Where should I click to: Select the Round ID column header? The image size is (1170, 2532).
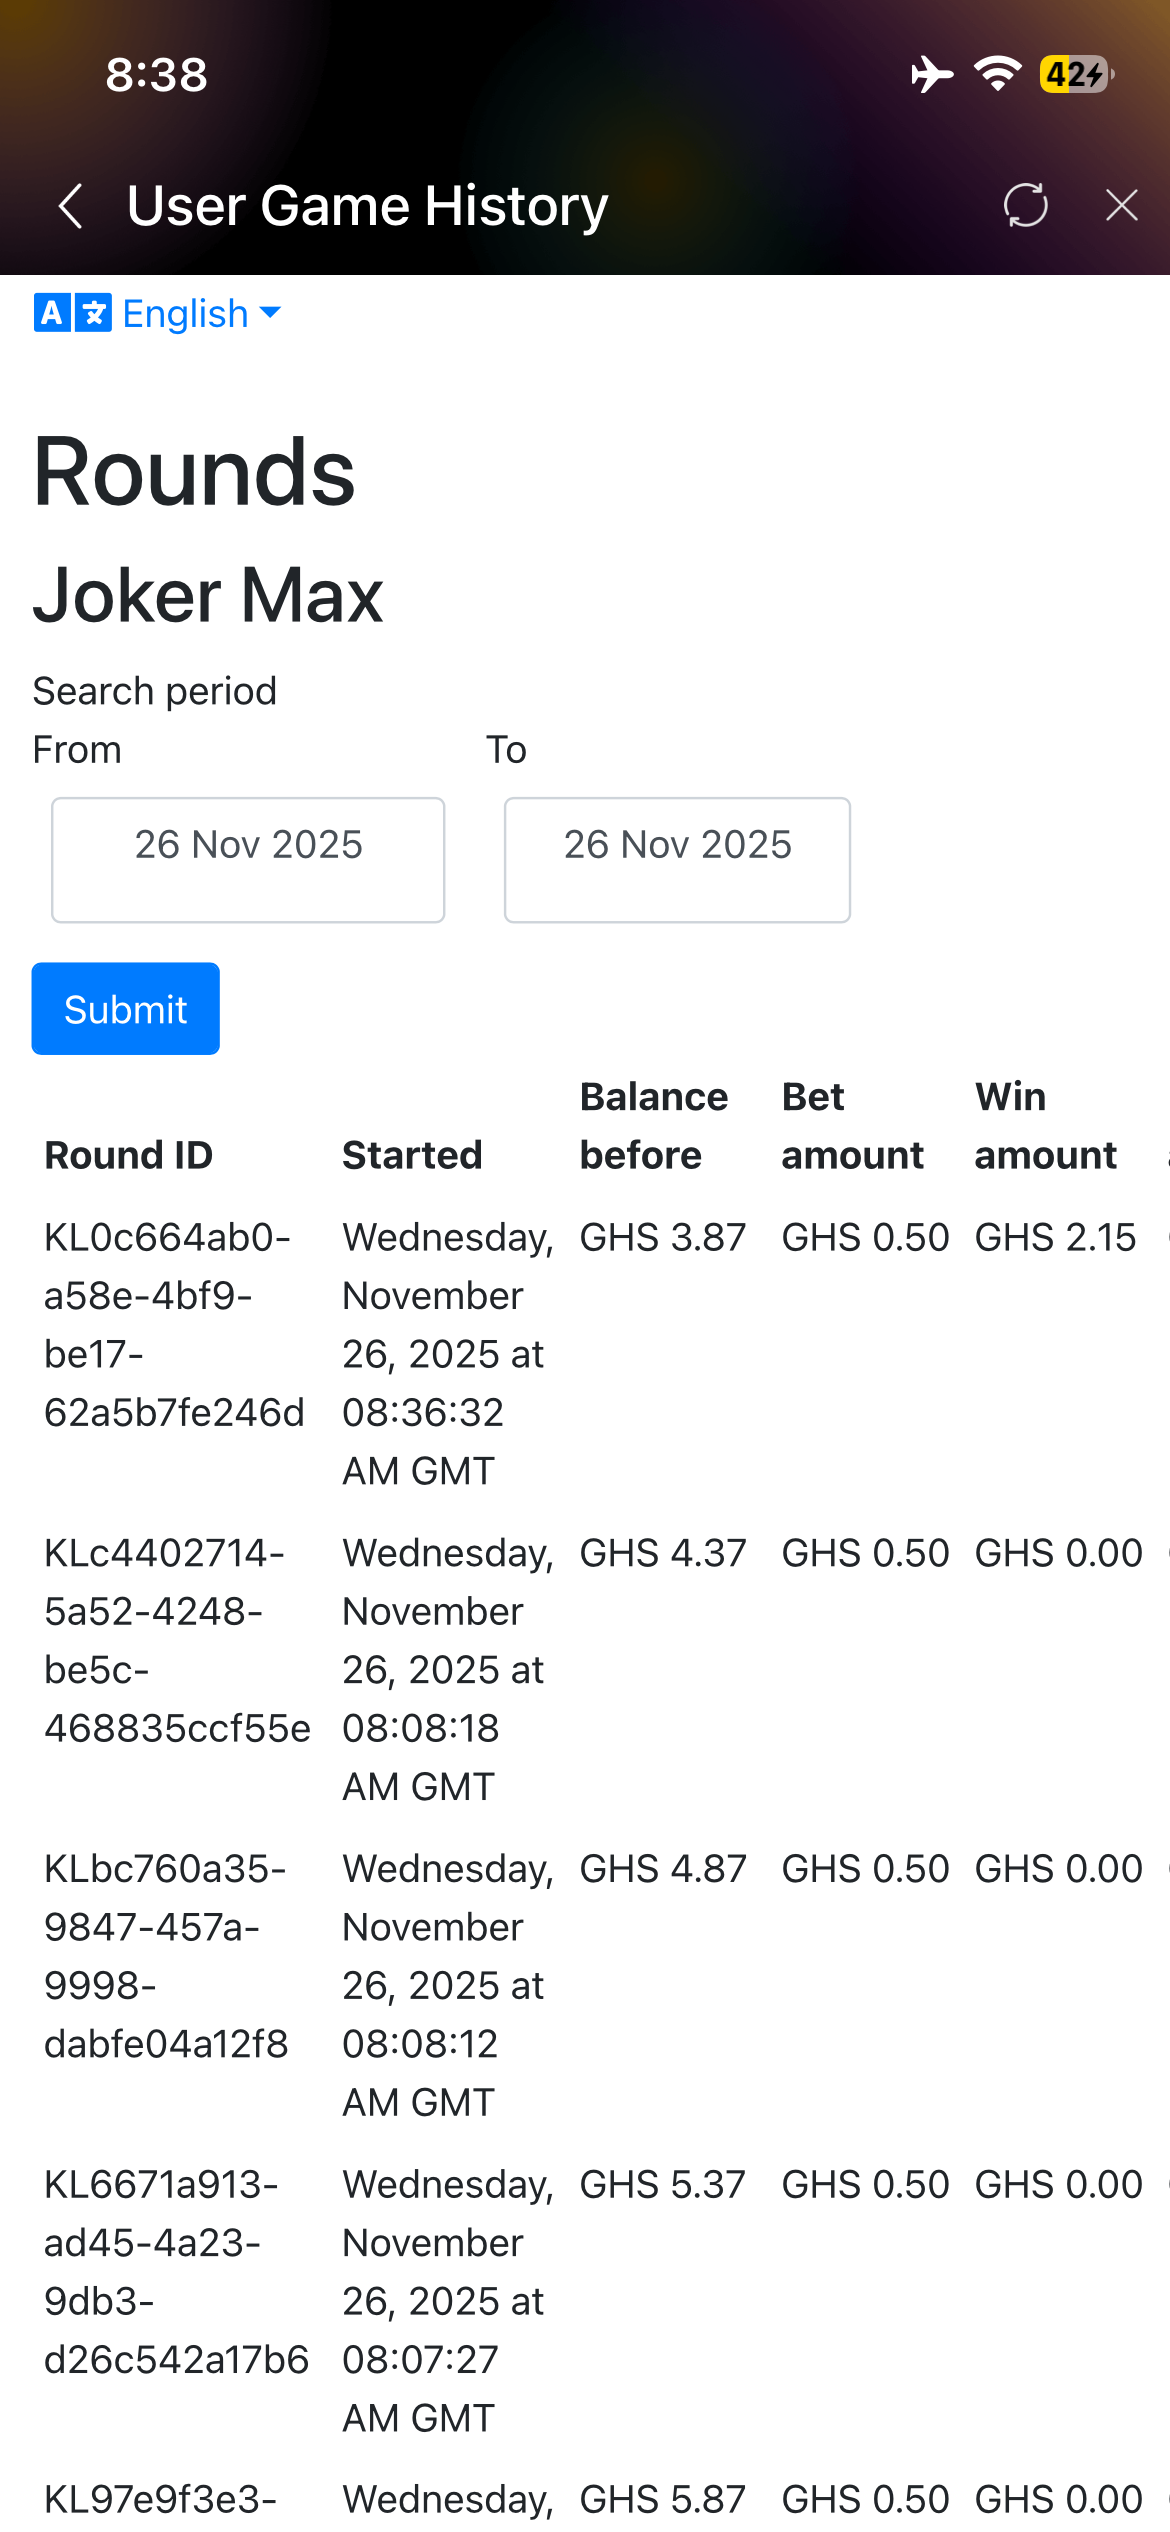click(128, 1155)
